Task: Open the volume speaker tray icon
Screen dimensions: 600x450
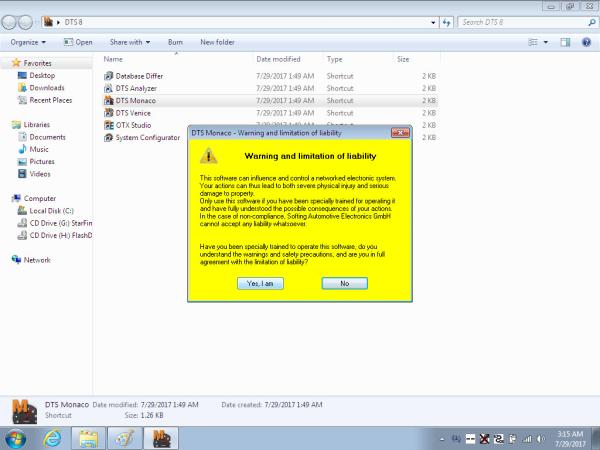Action: (541, 439)
